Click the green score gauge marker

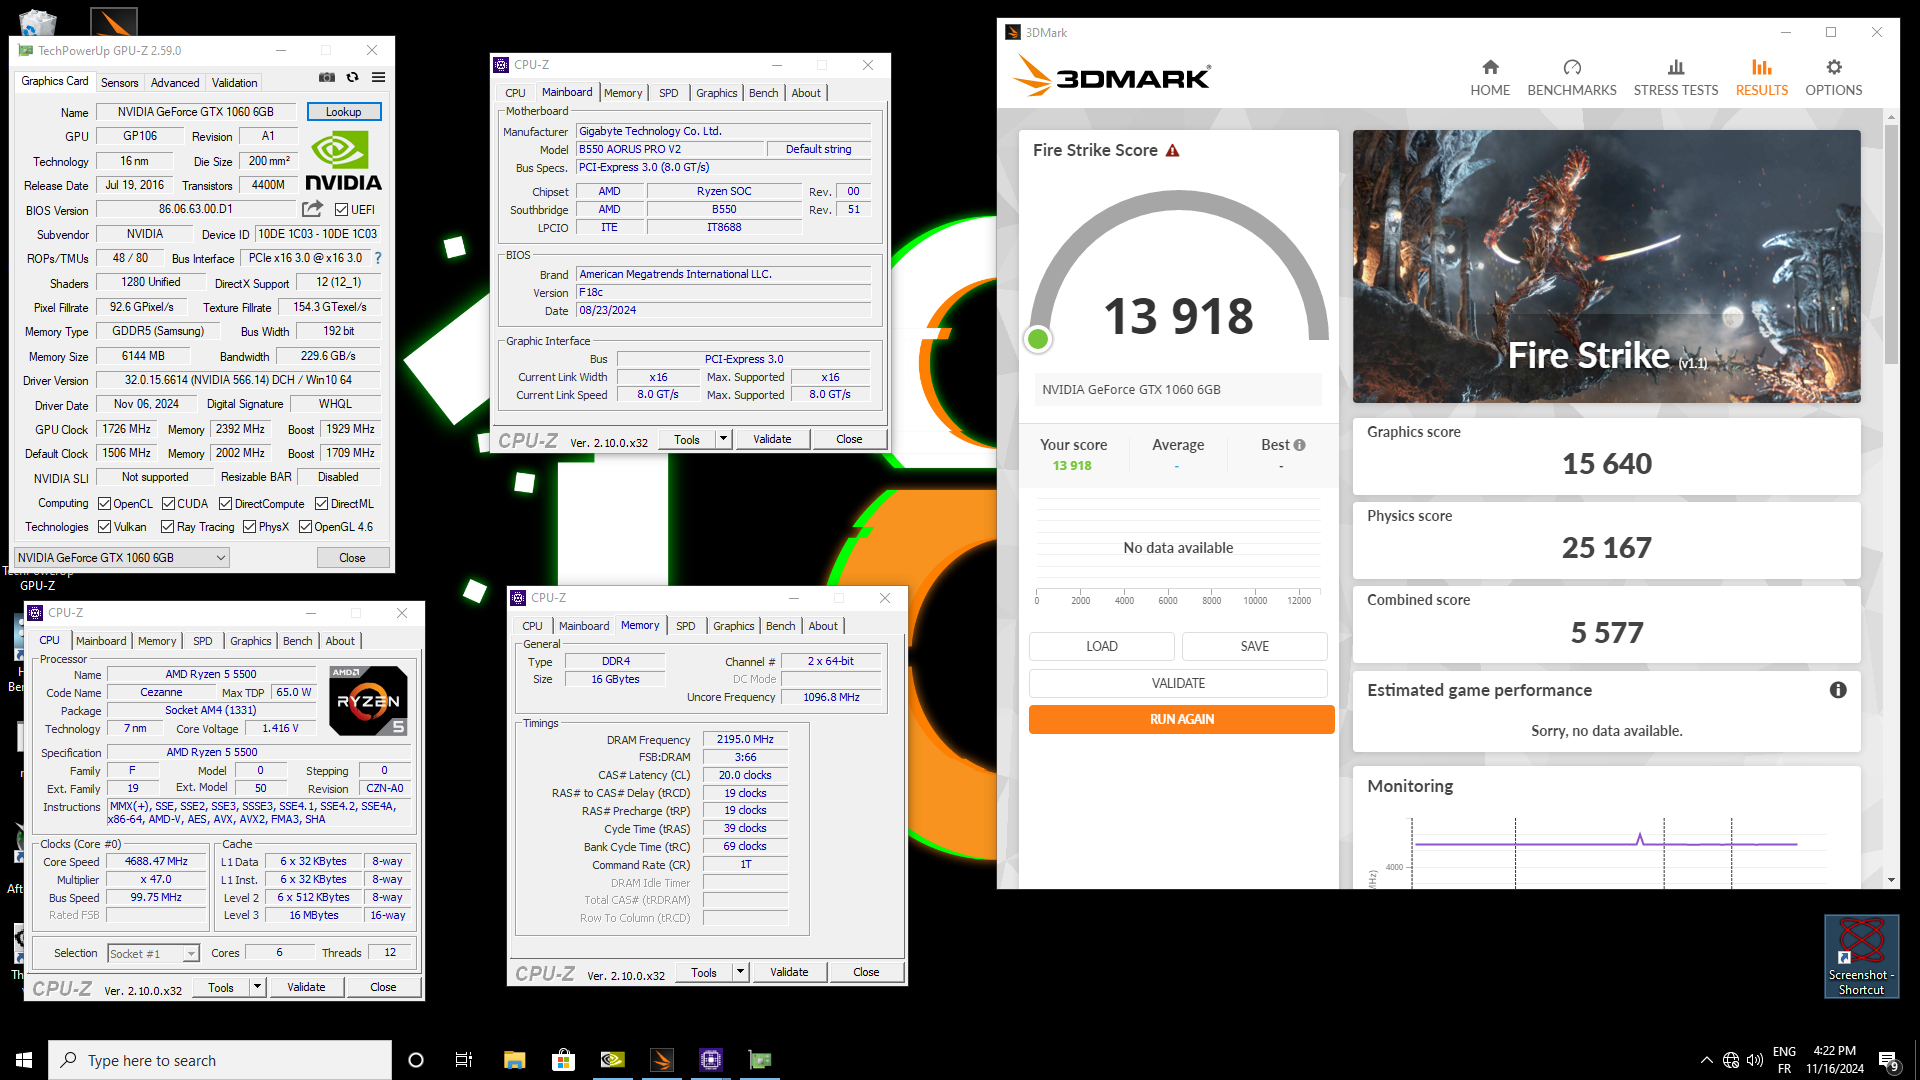point(1038,339)
